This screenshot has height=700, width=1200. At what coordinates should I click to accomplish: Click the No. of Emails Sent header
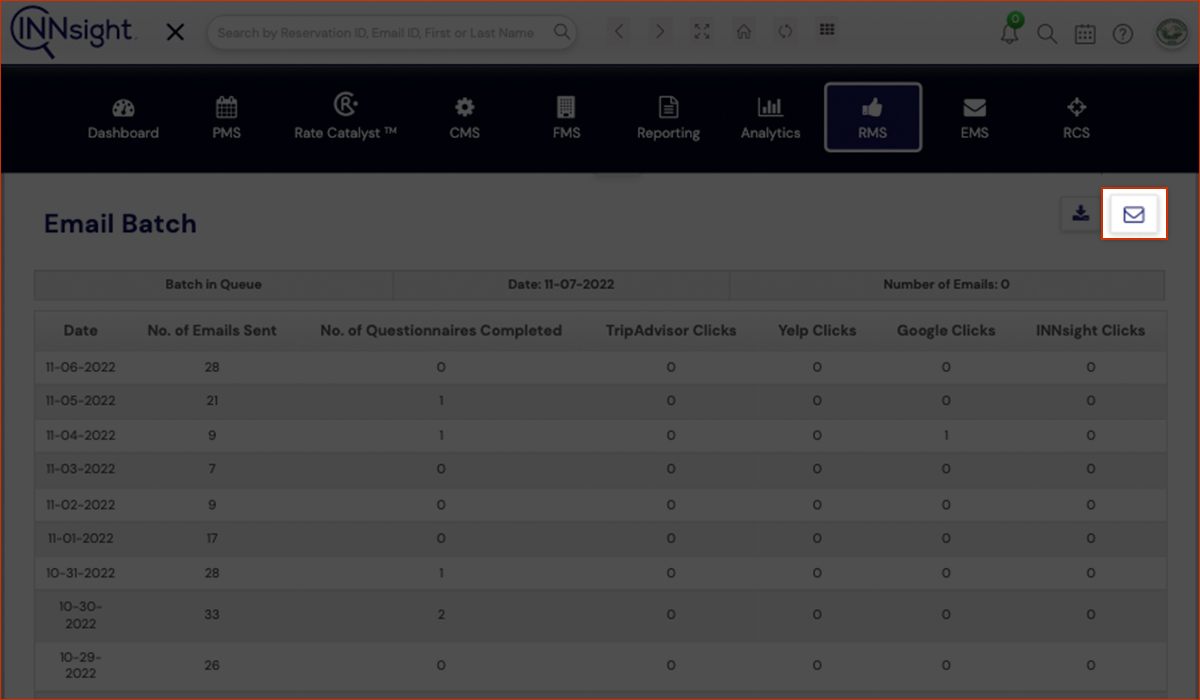(x=212, y=330)
